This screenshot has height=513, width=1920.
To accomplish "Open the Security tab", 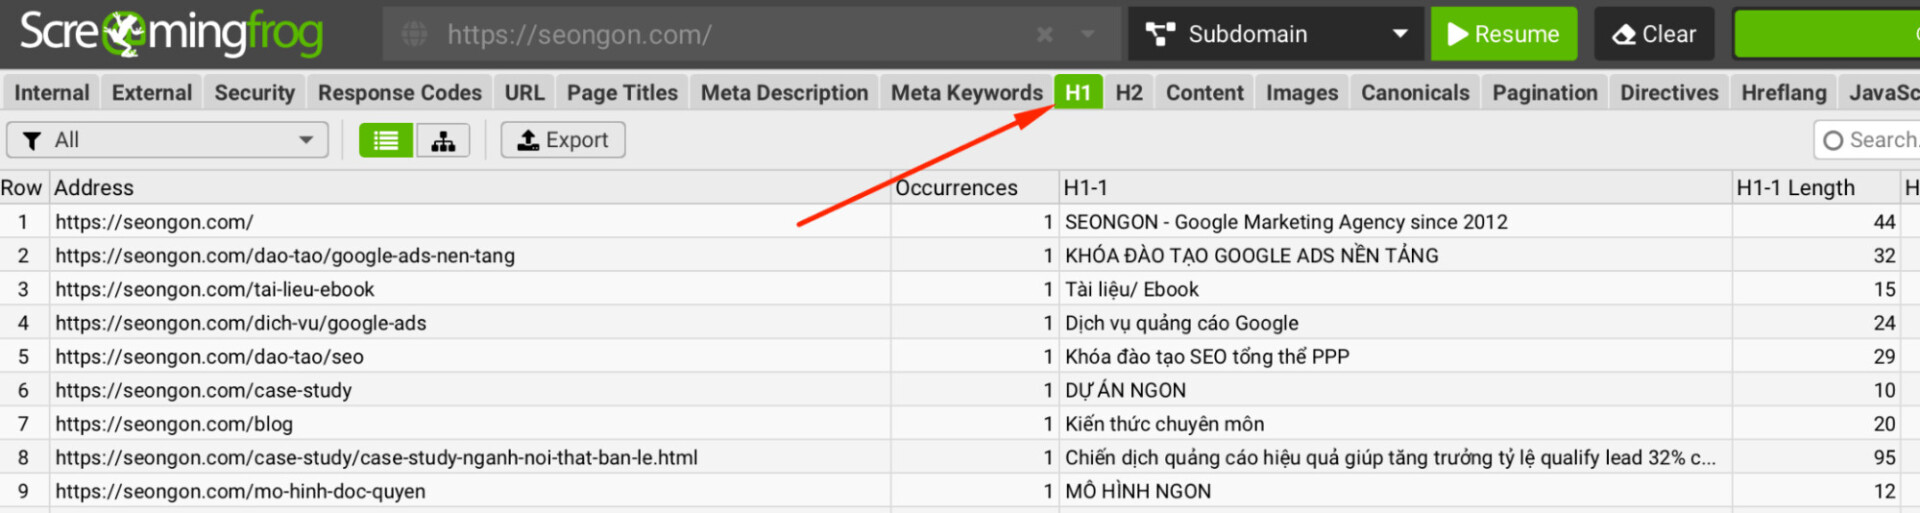I will [255, 92].
